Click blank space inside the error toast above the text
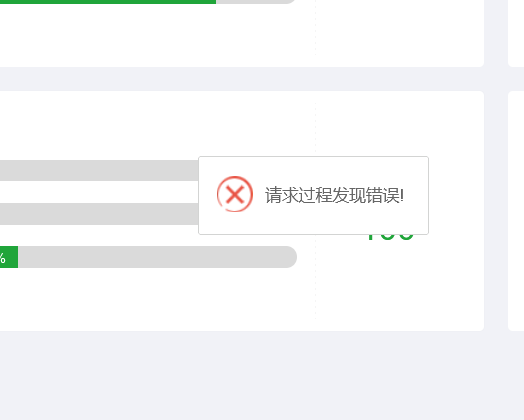 pos(313,166)
